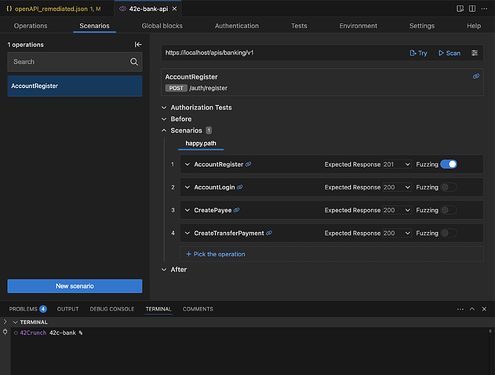Toggle editor split layout icon
Screen dimensions: 495x375
point(472,9)
